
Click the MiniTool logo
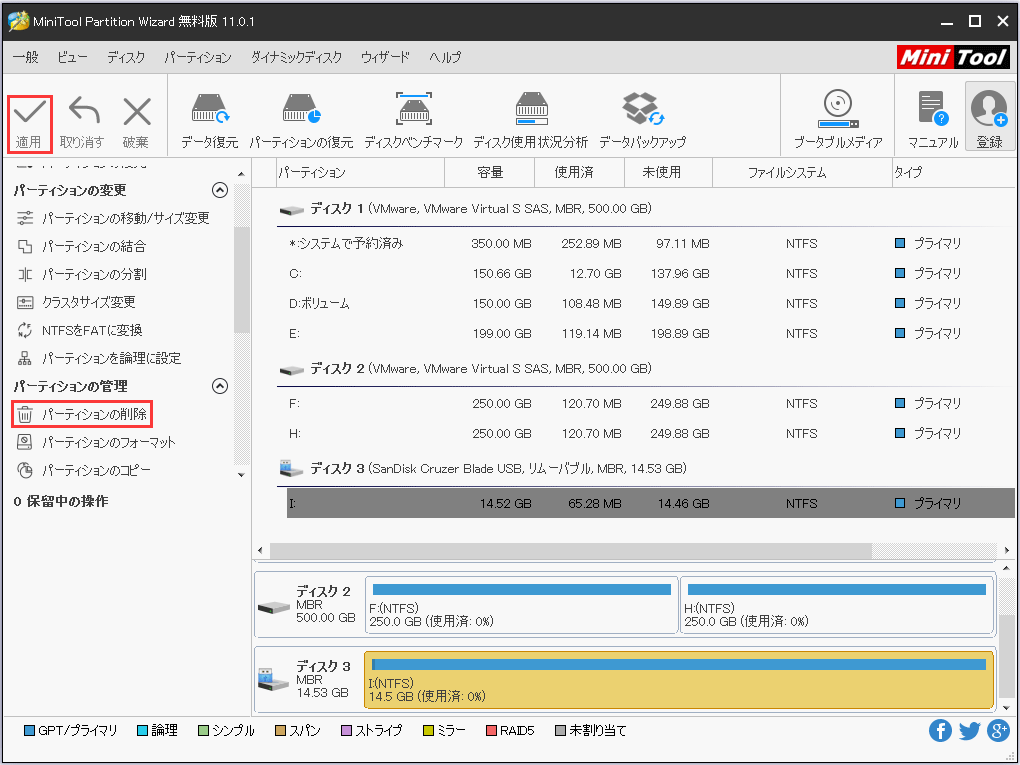953,57
